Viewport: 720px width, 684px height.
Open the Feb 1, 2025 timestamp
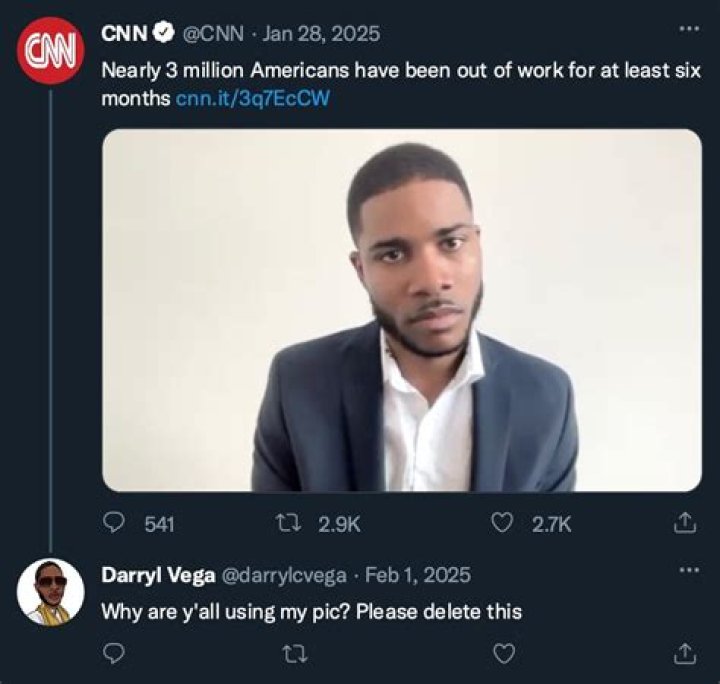click(x=419, y=575)
